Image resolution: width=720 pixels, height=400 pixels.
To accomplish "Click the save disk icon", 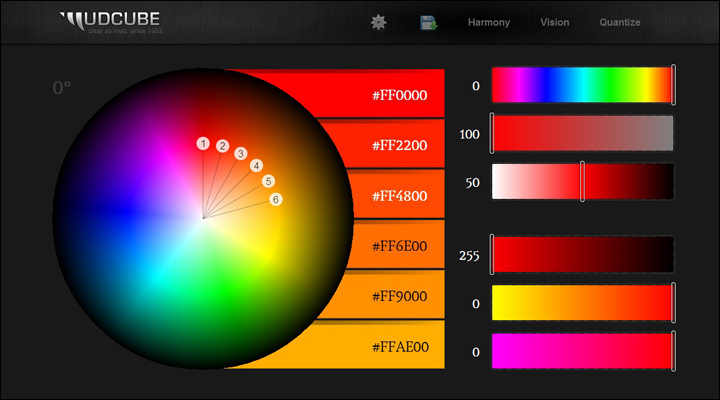I will [x=429, y=22].
